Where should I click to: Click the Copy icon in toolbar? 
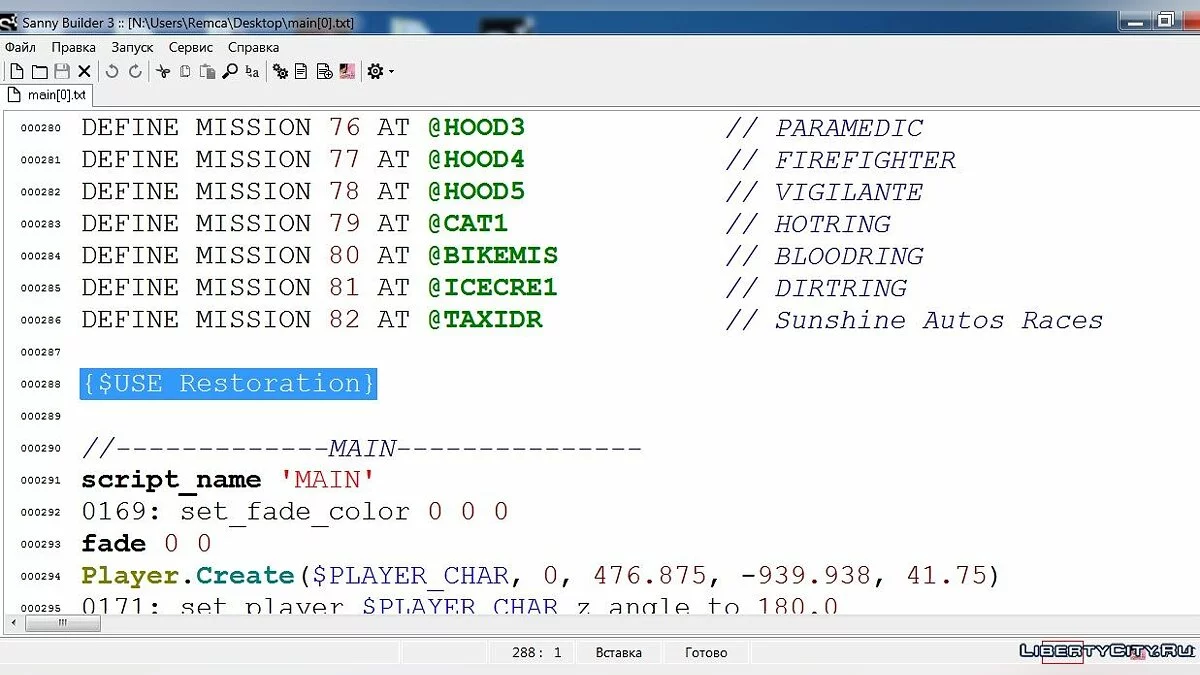point(185,71)
